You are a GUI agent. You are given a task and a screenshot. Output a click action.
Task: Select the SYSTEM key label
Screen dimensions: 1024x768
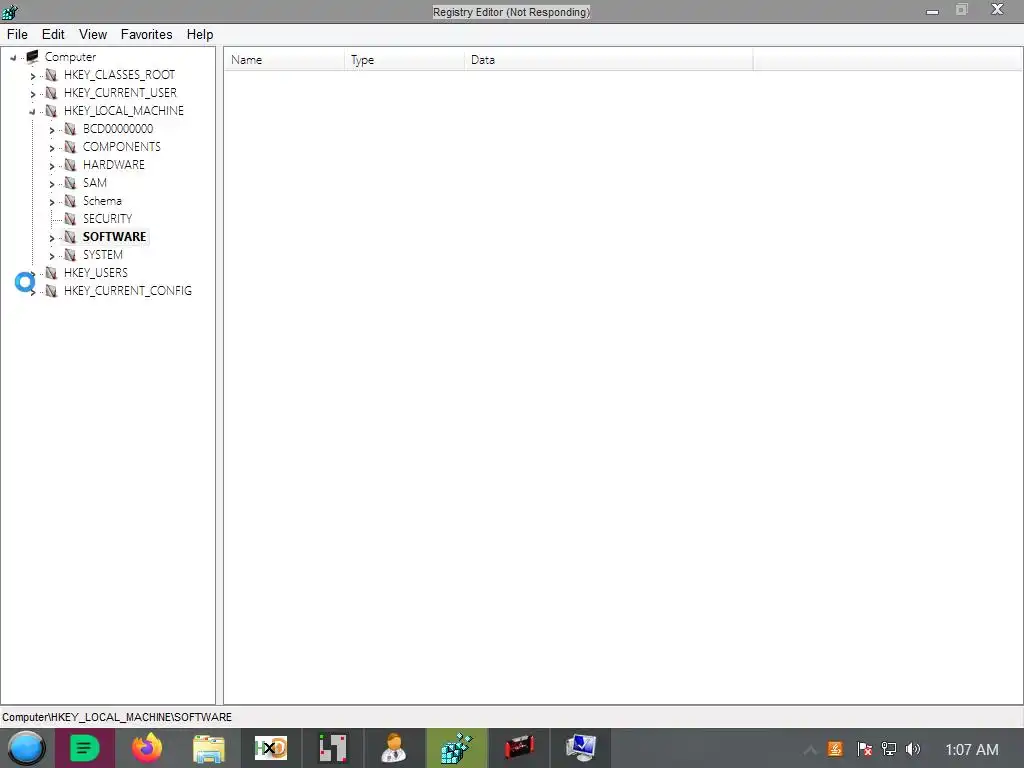tap(103, 255)
